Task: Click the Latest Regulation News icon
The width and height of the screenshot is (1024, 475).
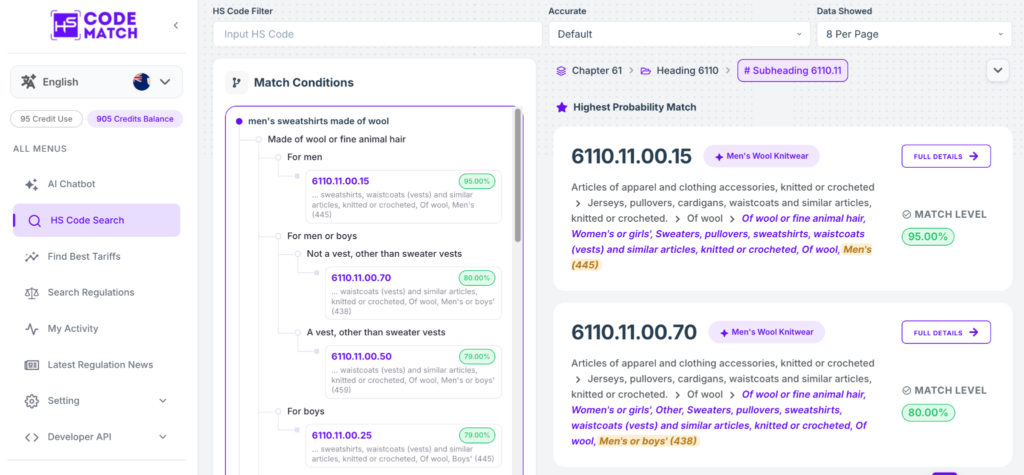Action: 31,365
